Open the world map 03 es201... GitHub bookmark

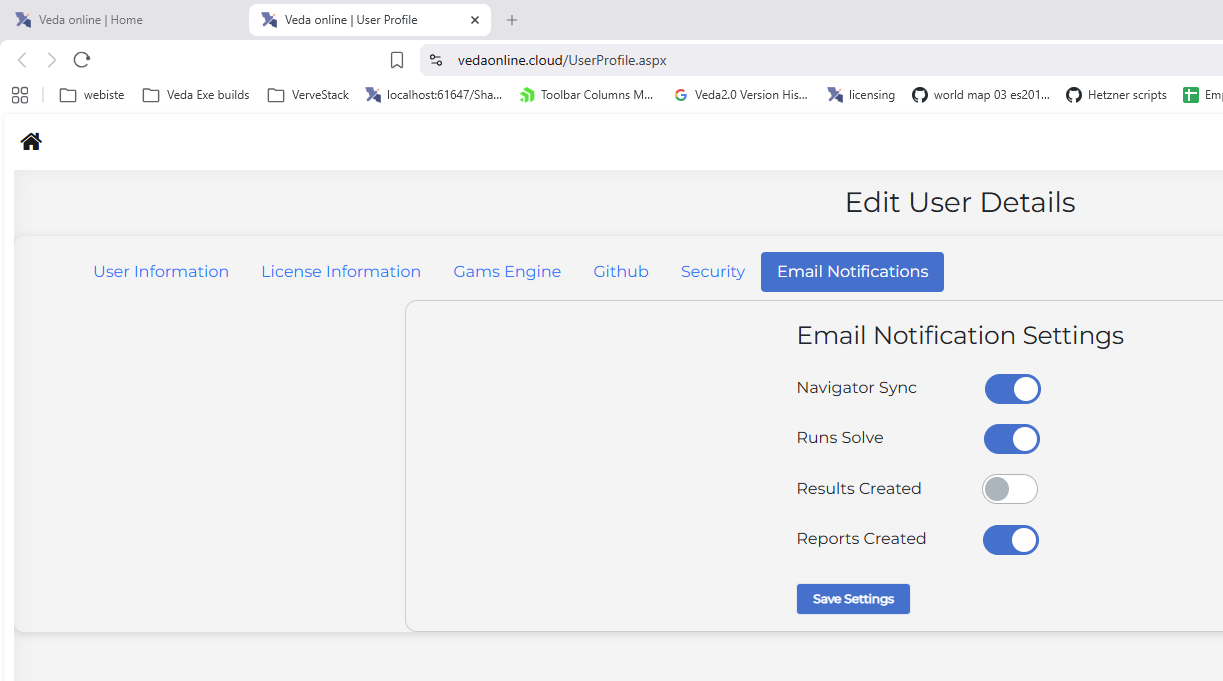[981, 95]
